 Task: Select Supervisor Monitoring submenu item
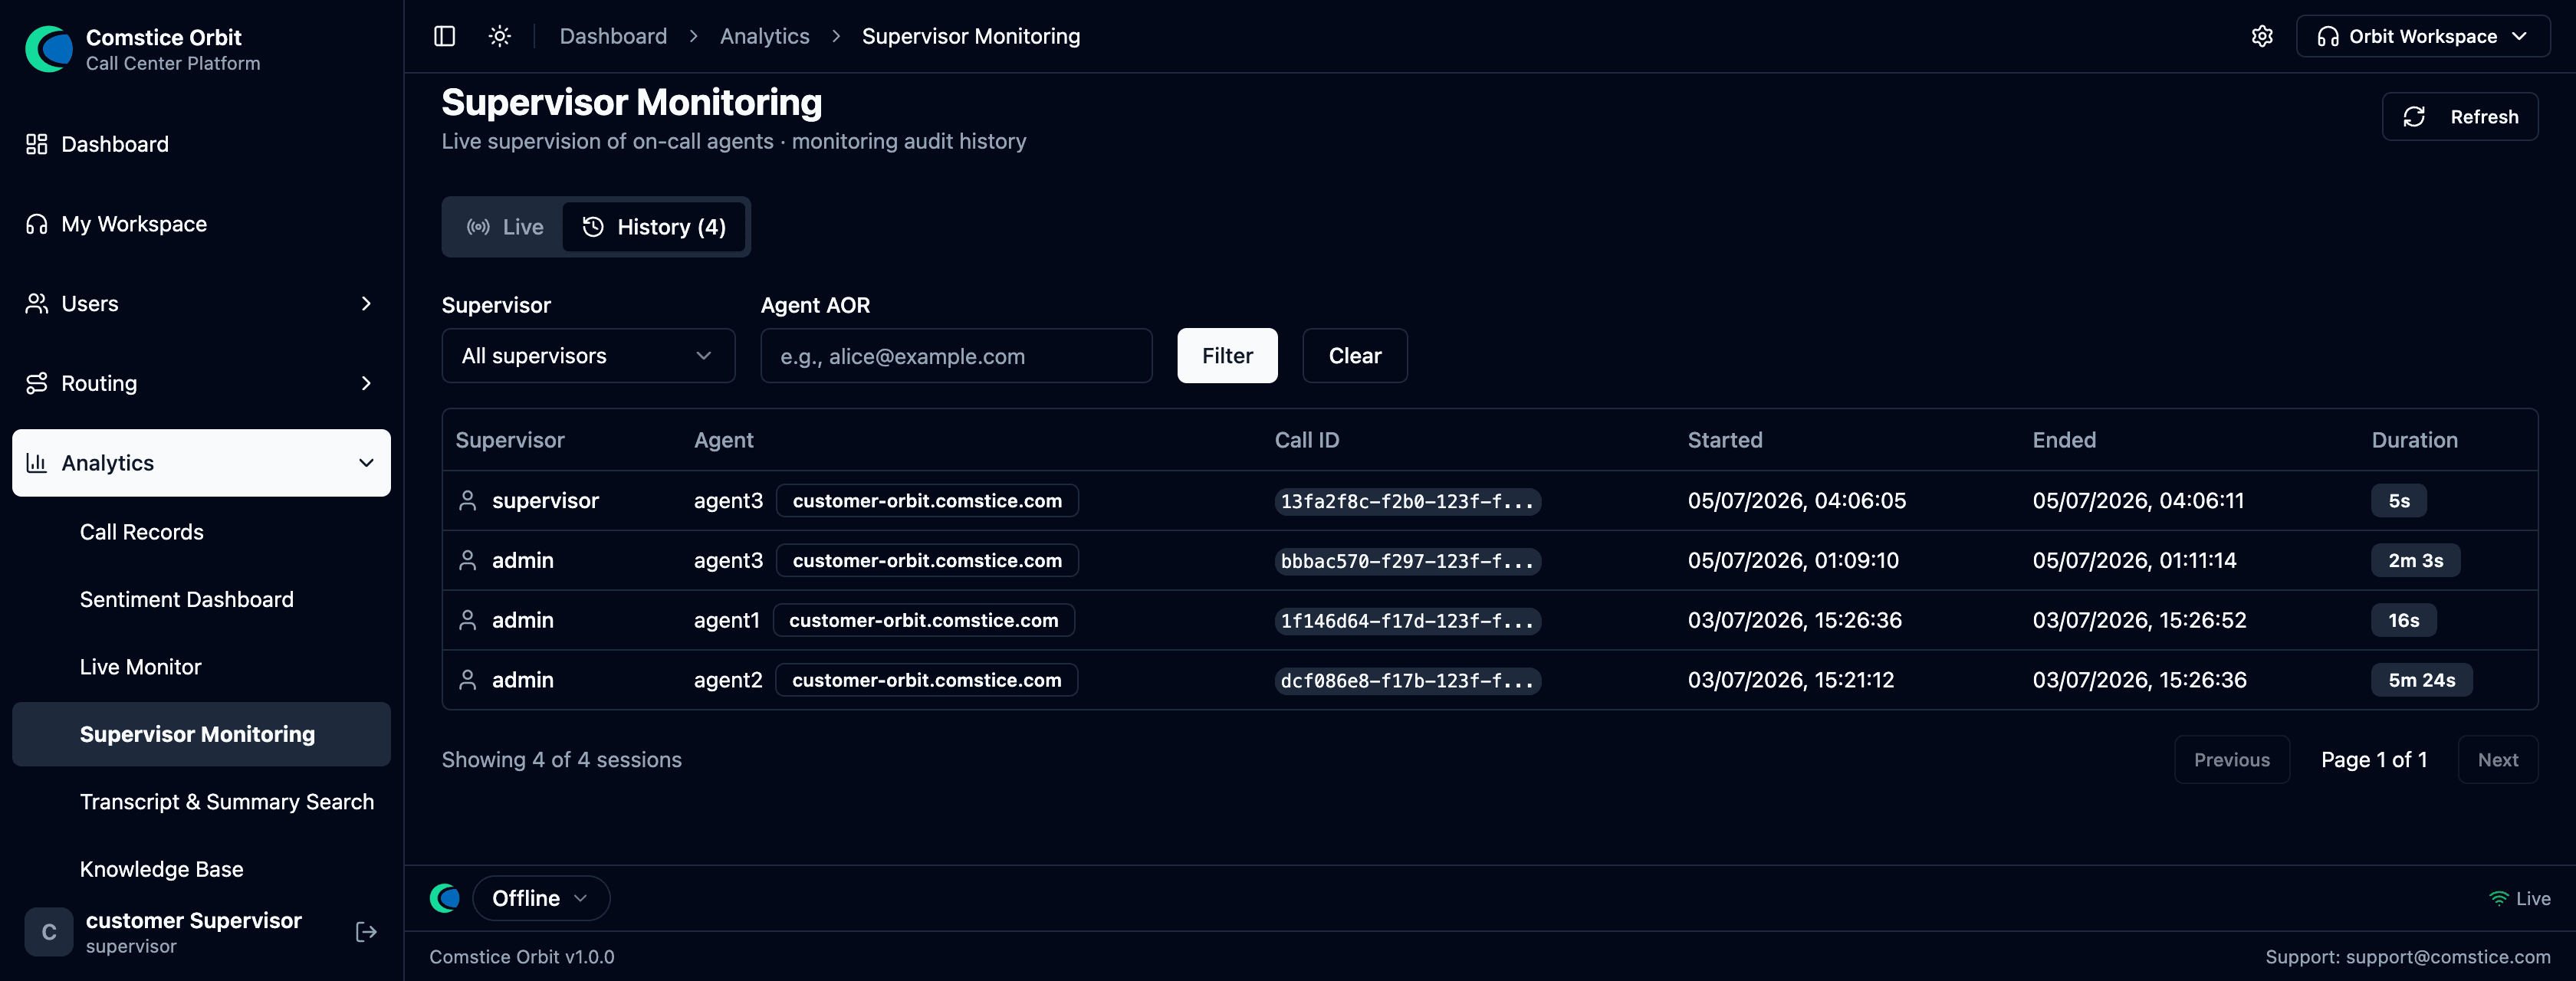[201, 734]
